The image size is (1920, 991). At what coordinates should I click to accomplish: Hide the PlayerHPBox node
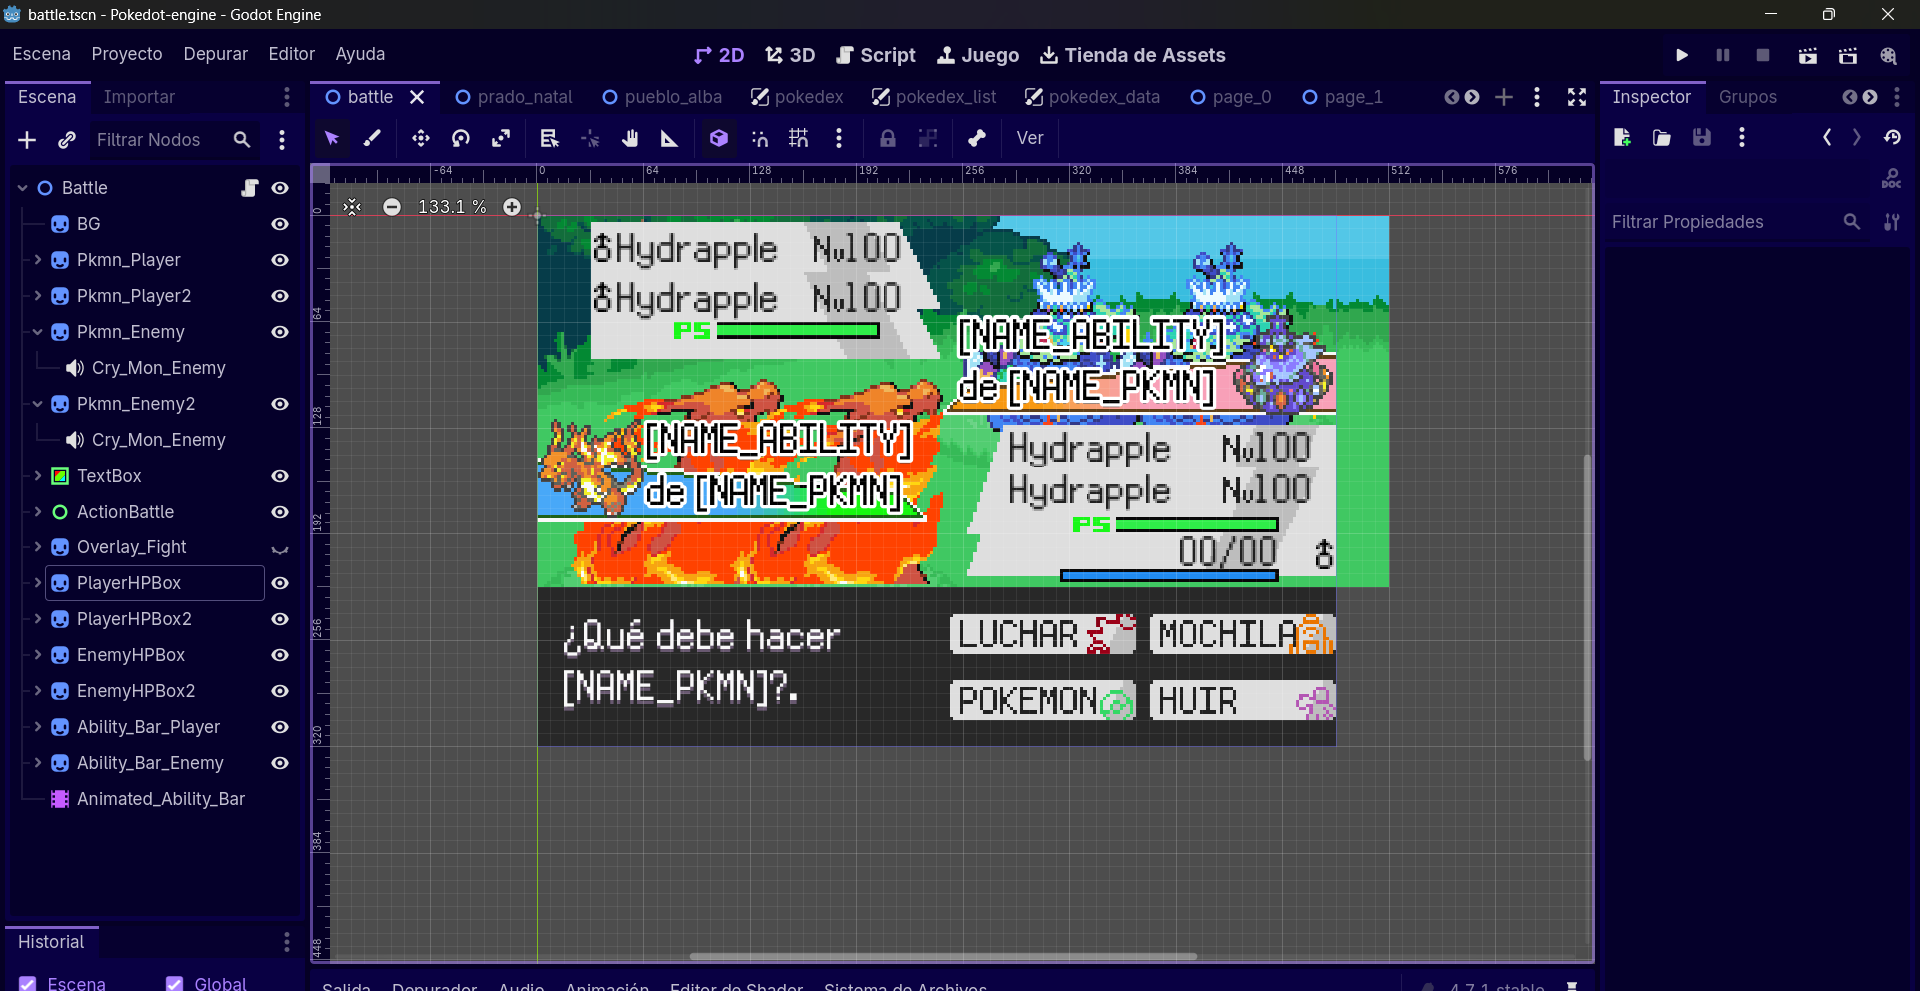click(x=280, y=583)
